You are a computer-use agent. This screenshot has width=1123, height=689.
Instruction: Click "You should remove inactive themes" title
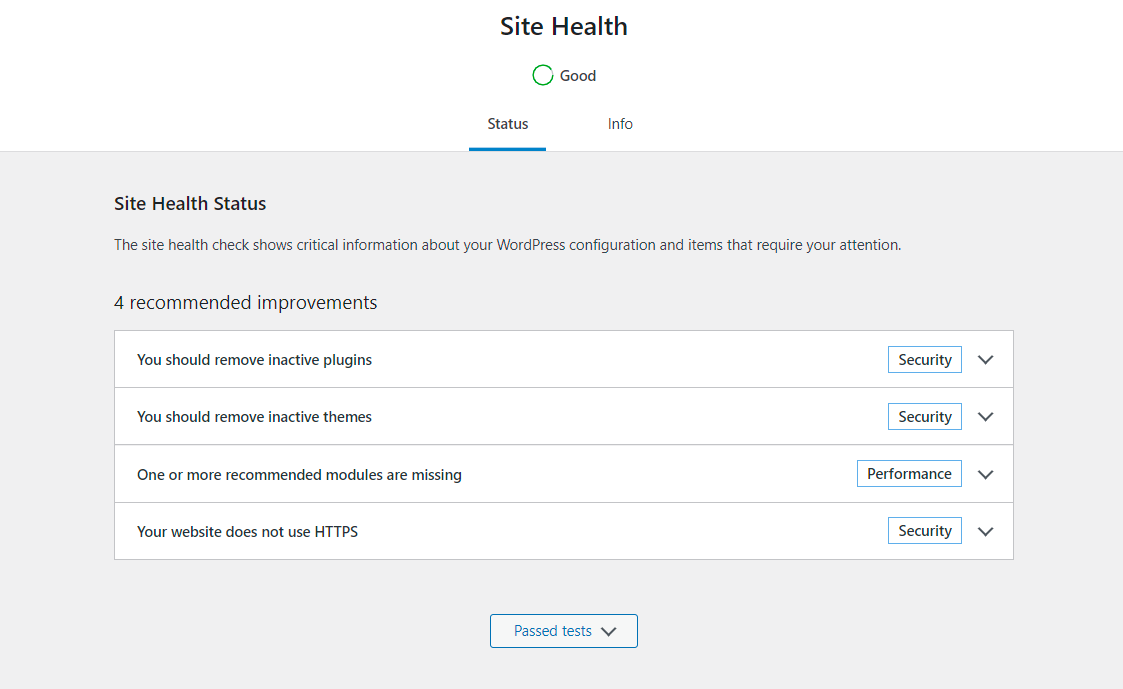254,417
